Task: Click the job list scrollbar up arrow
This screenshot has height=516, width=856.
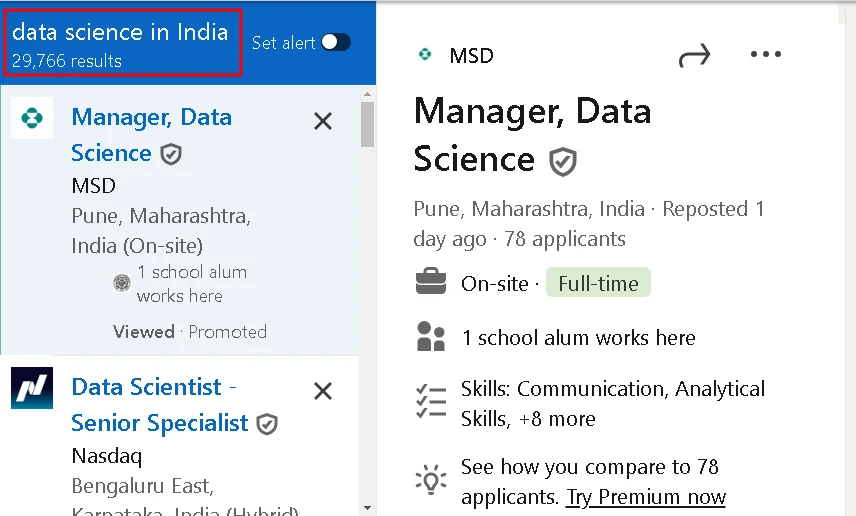Action: click(x=367, y=94)
